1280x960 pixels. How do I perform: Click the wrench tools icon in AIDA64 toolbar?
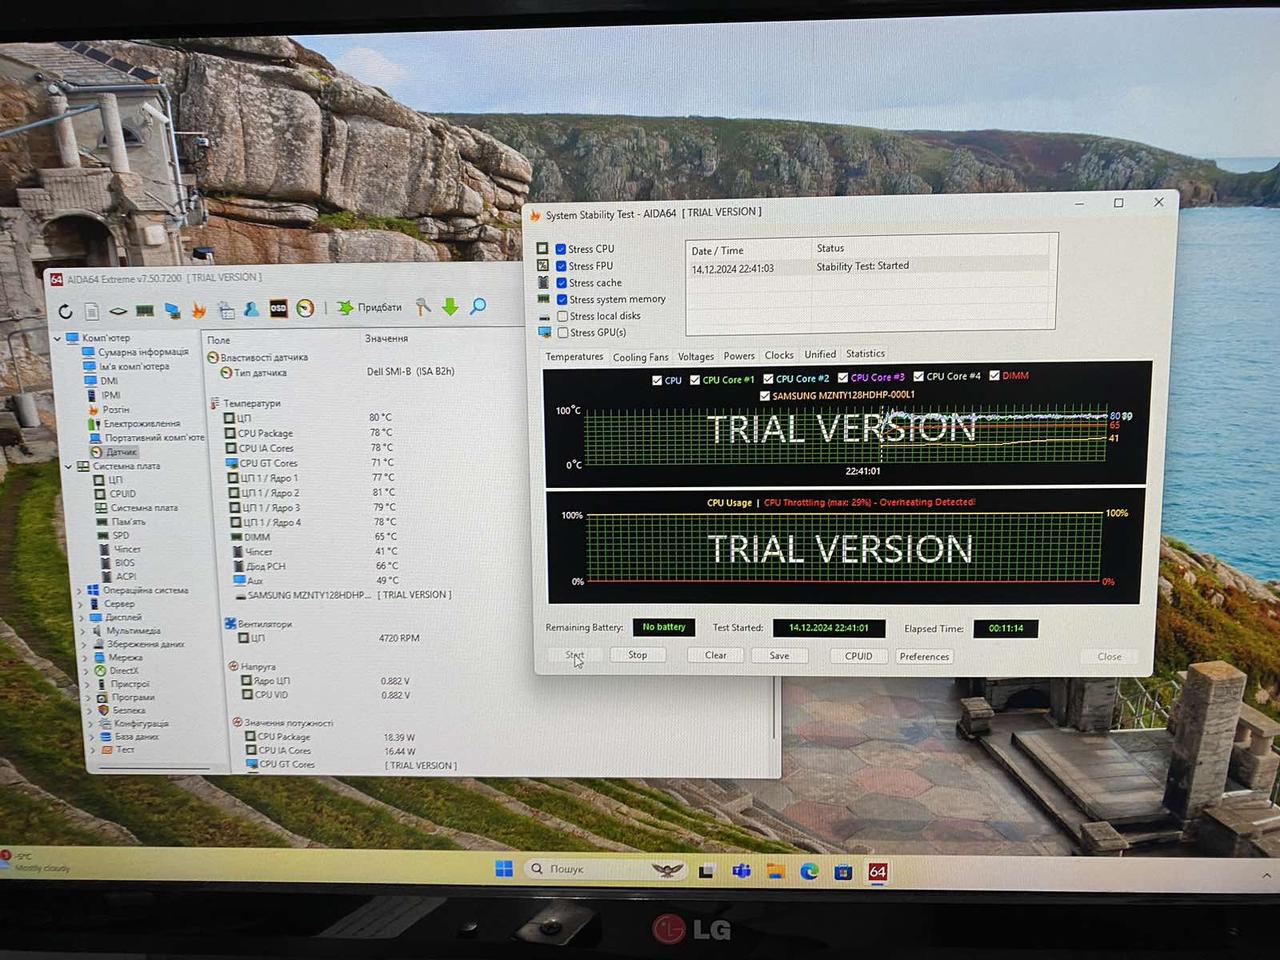point(423,307)
